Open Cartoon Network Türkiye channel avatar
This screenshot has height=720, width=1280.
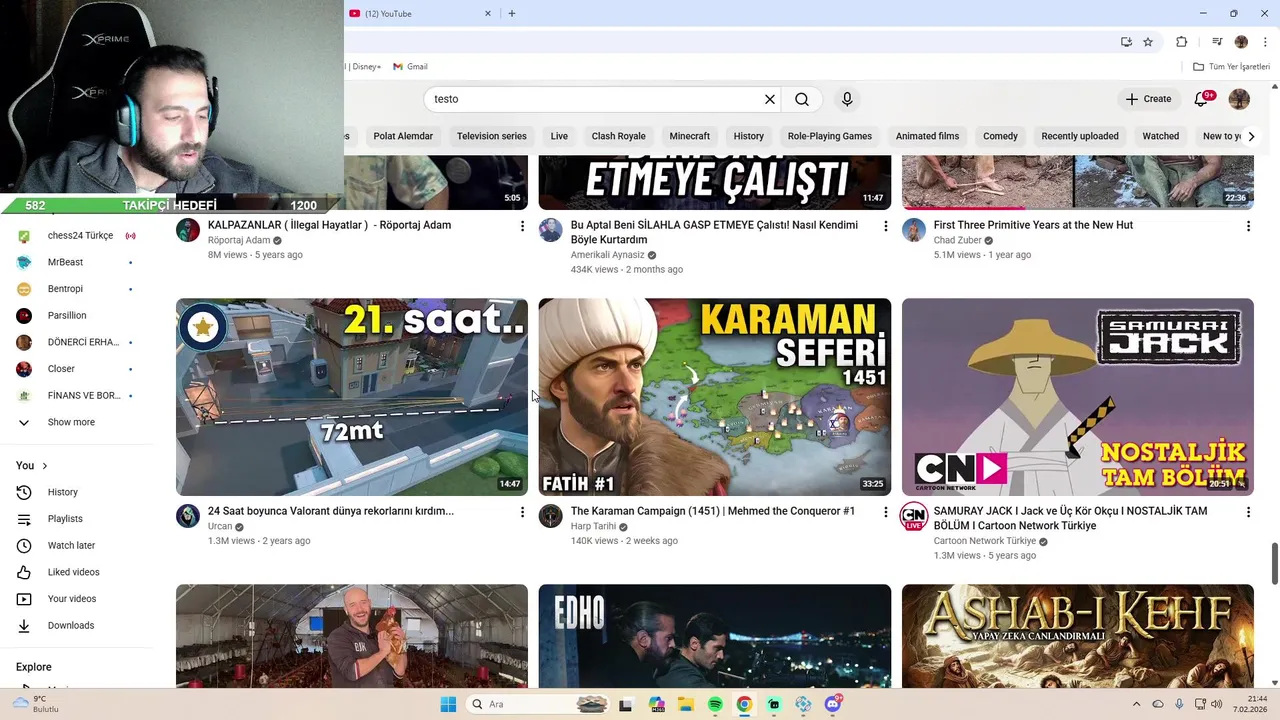pyautogui.click(x=914, y=516)
